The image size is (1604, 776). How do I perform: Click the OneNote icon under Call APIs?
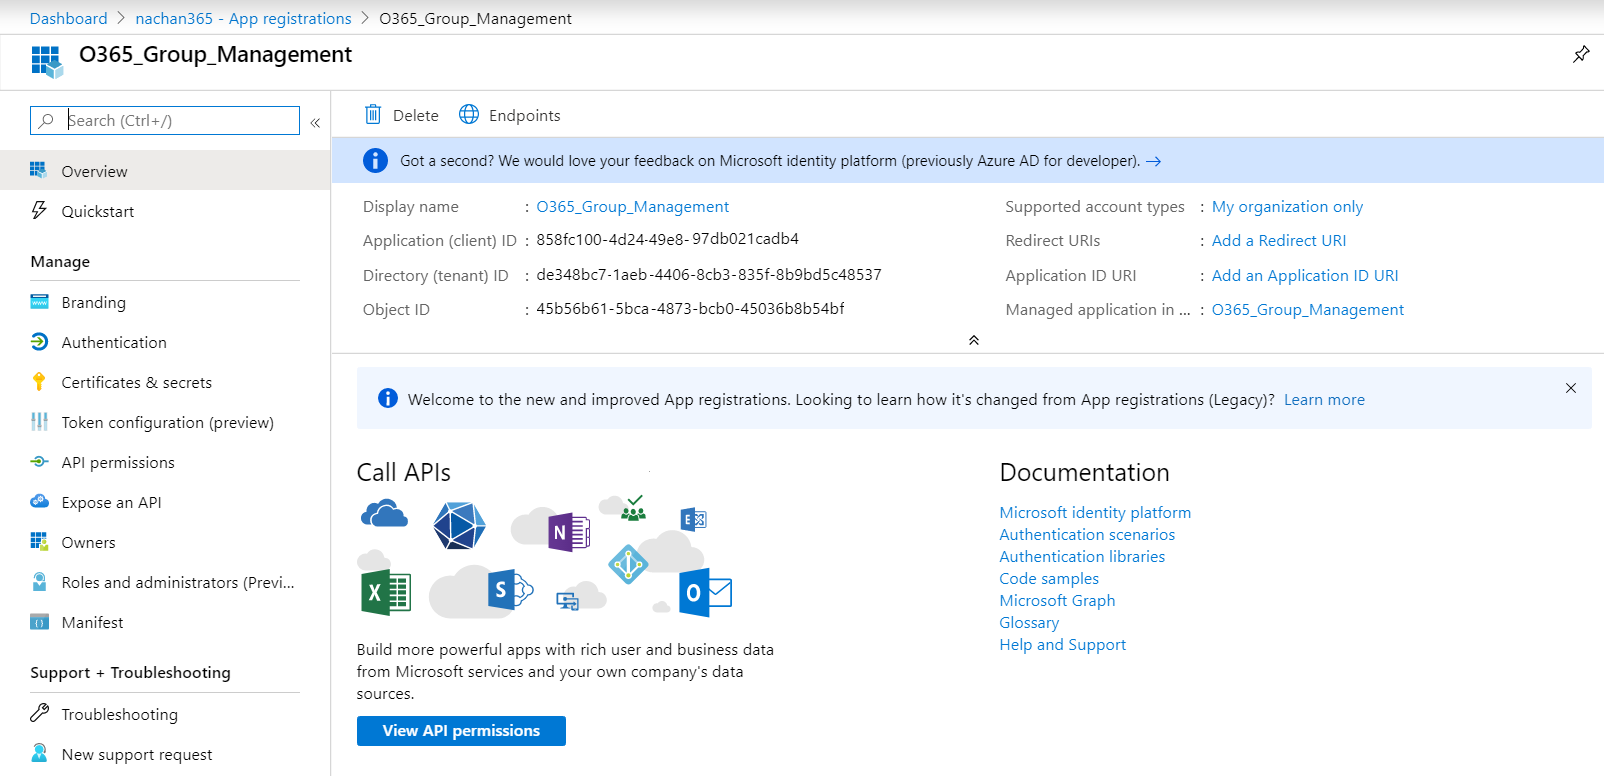click(x=568, y=532)
